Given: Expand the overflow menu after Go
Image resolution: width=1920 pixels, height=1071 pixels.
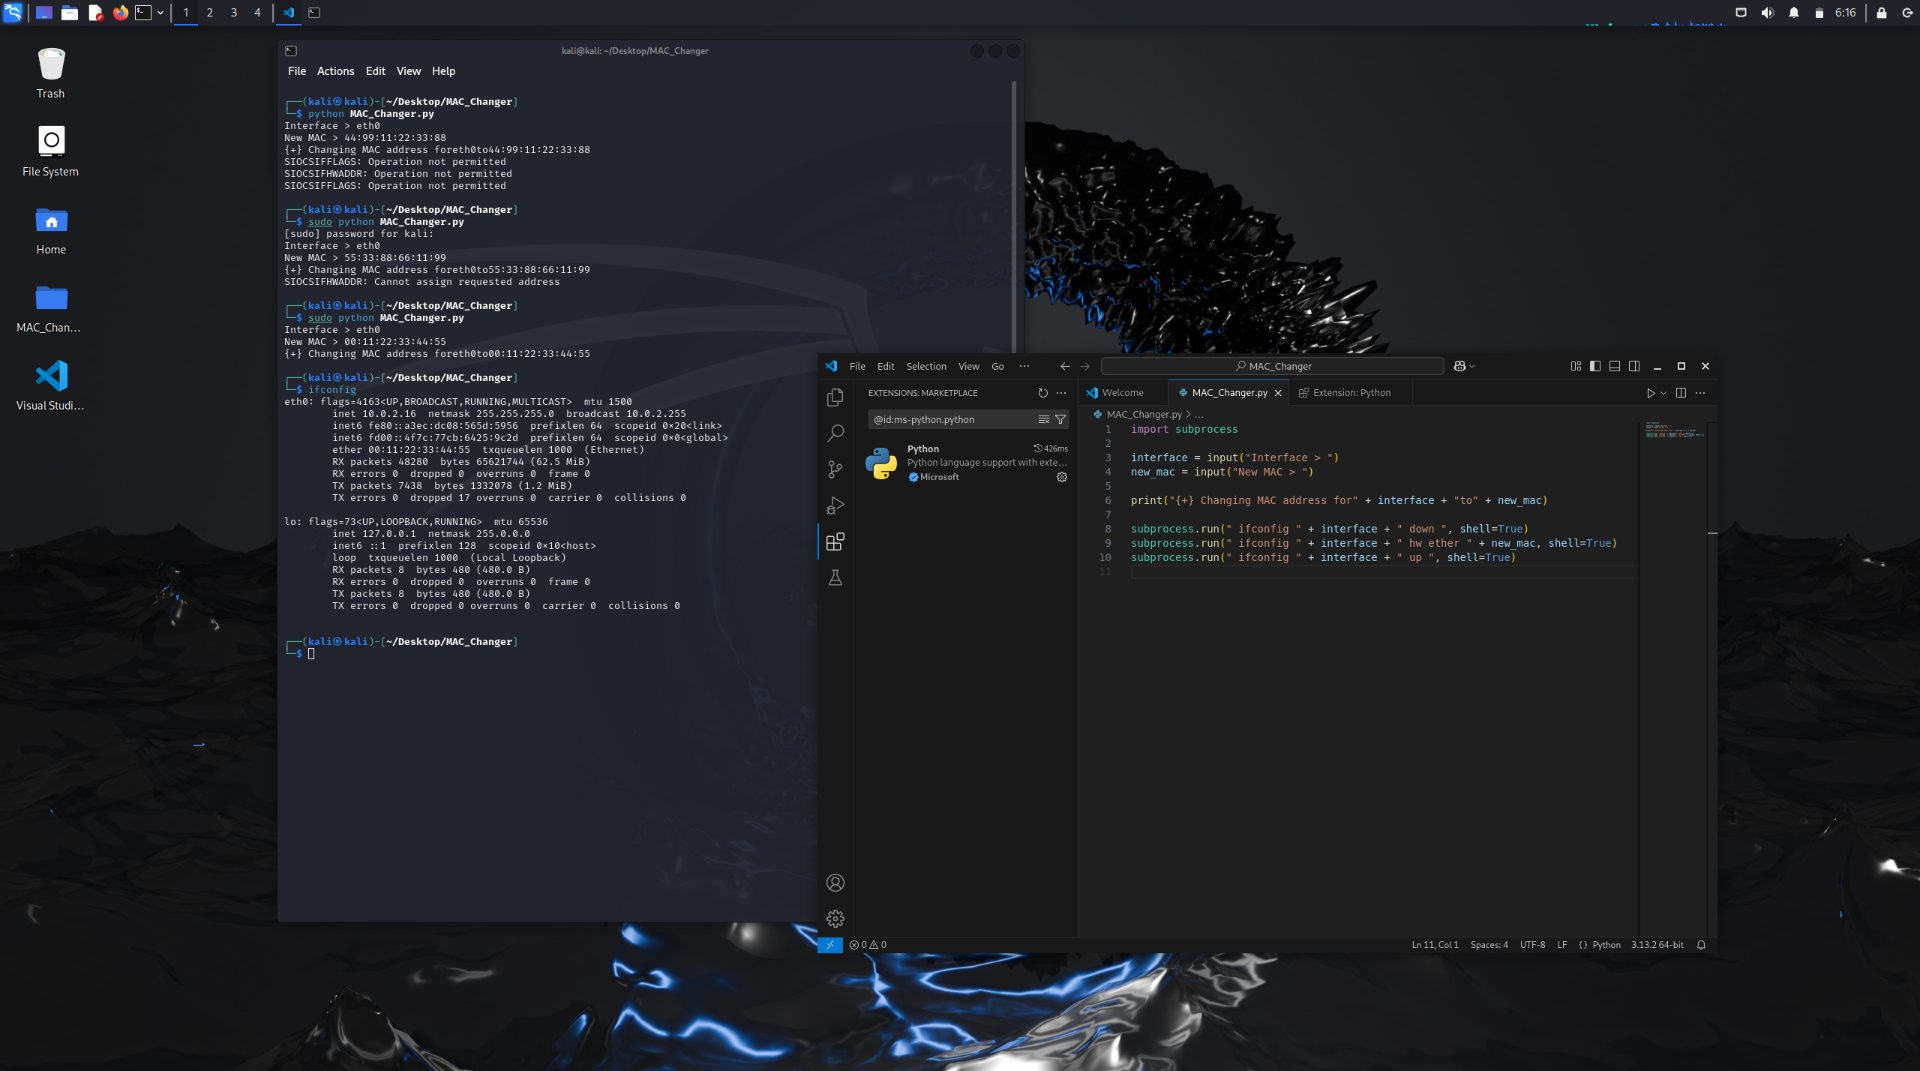Looking at the screenshot, I should 1024,366.
